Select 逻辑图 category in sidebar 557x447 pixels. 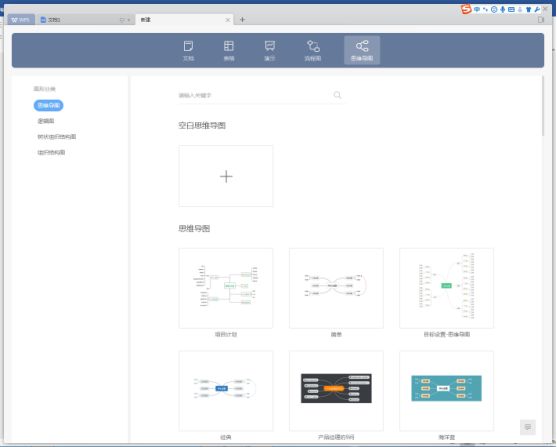[46, 121]
